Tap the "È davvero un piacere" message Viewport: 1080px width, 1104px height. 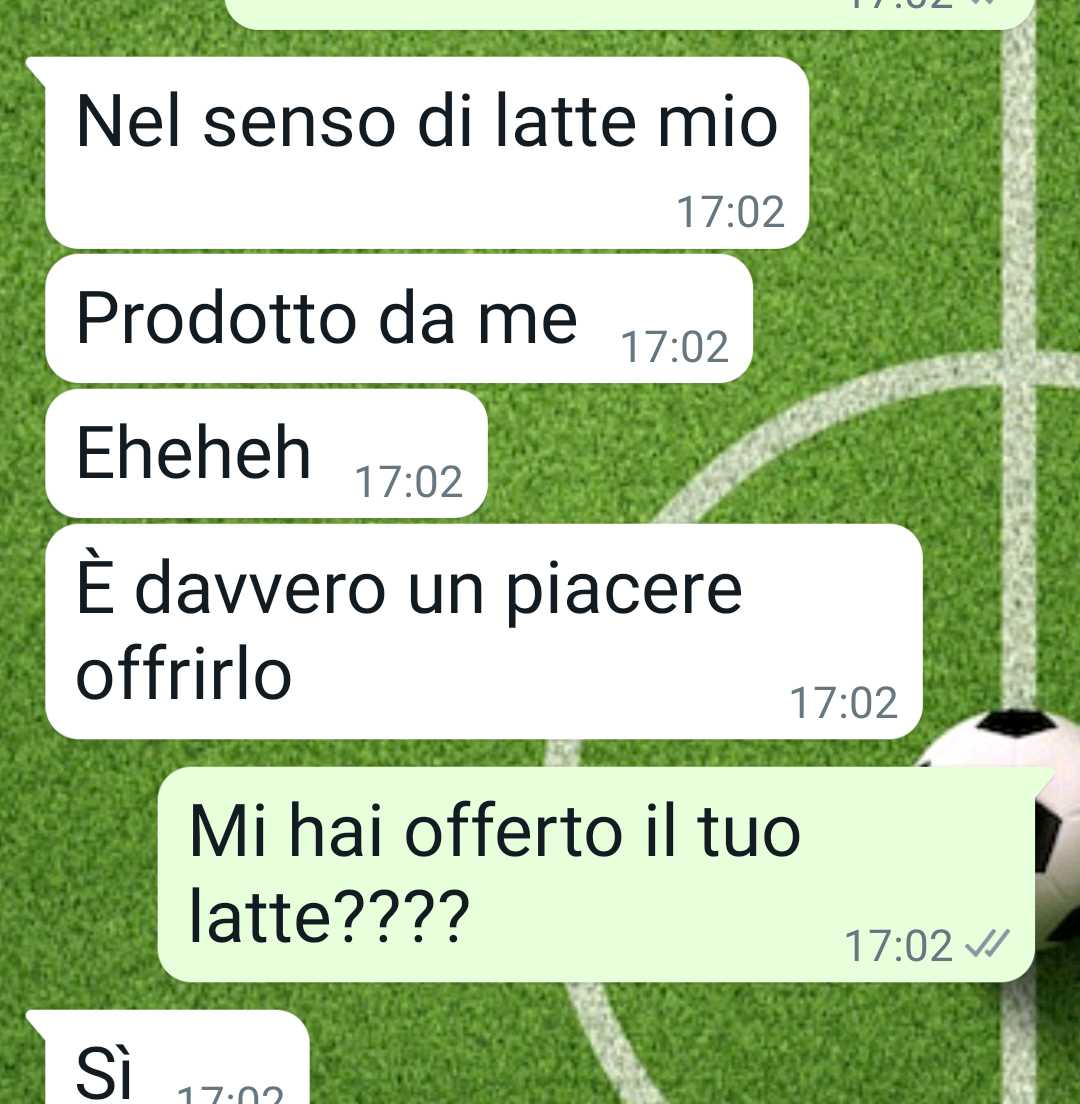point(484,632)
